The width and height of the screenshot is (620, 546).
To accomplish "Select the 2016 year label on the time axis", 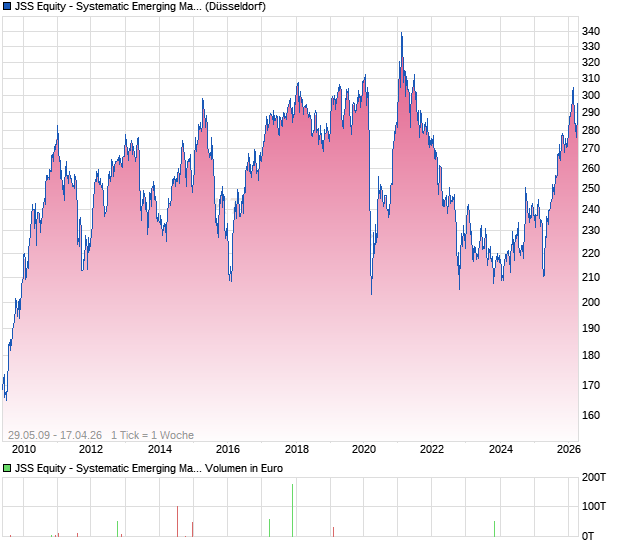I will tap(228, 450).
